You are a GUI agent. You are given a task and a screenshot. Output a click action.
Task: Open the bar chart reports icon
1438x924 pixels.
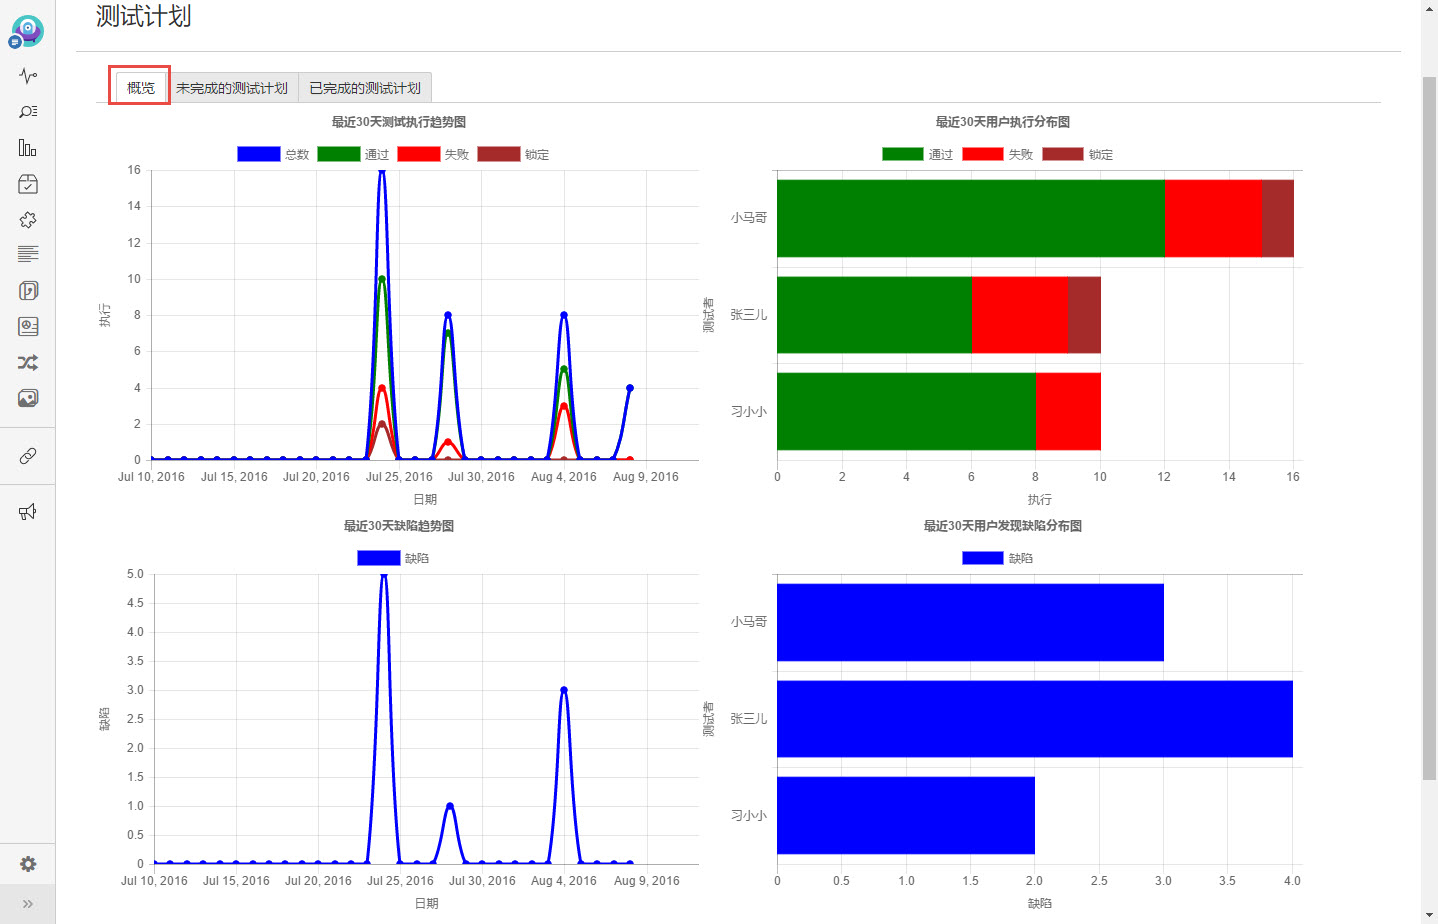(28, 148)
